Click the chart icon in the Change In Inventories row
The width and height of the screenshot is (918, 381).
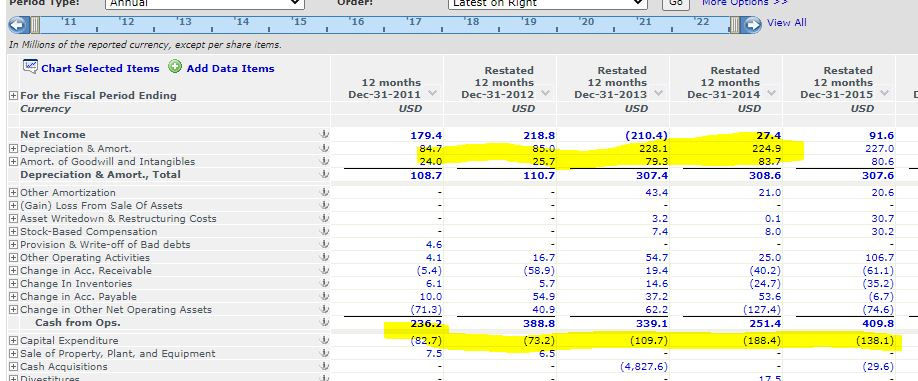pyautogui.click(x=323, y=283)
